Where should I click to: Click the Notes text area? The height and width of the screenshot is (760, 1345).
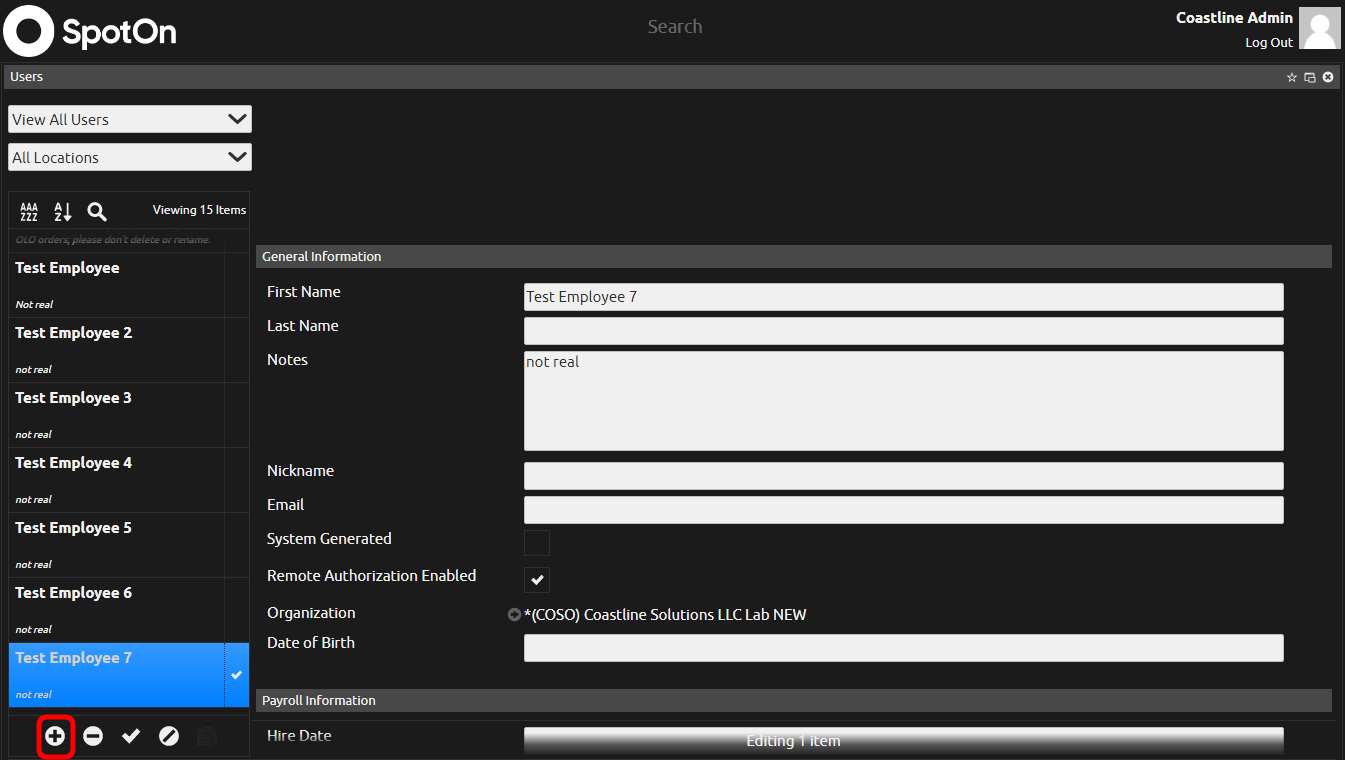(904, 401)
